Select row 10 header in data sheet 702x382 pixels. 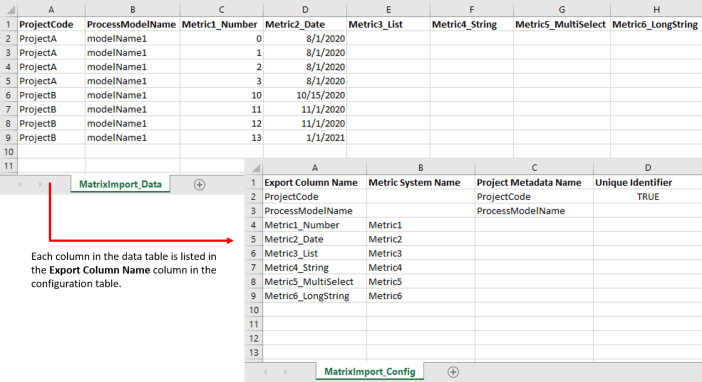click(x=9, y=152)
